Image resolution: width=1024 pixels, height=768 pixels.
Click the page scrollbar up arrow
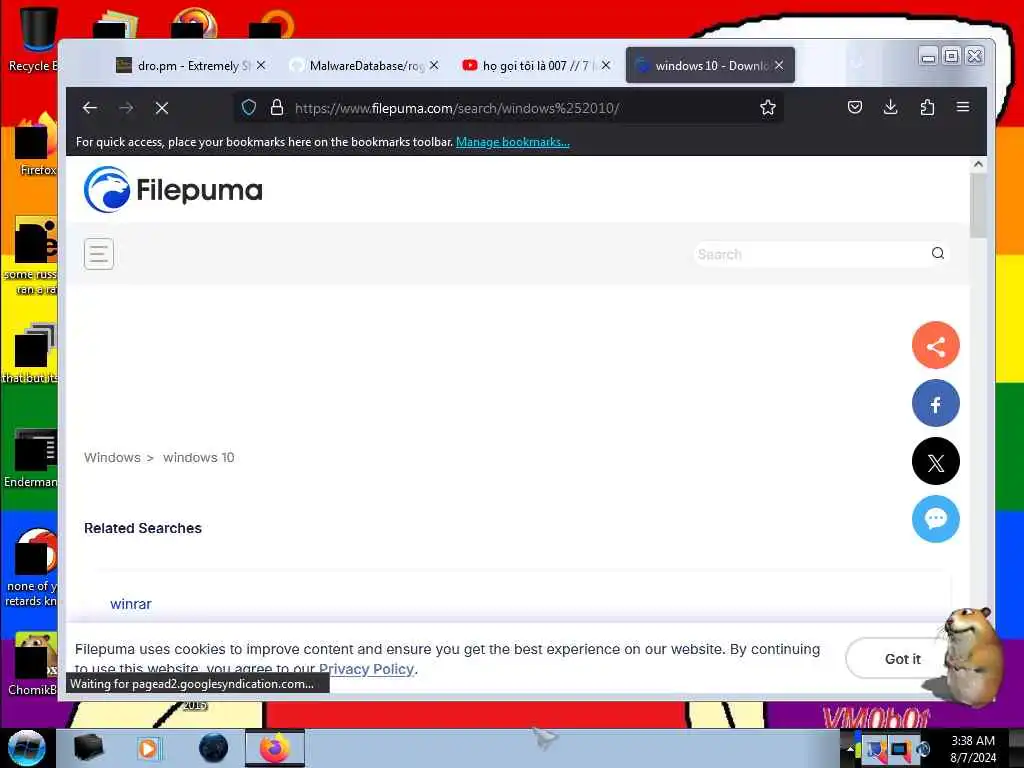point(978,164)
